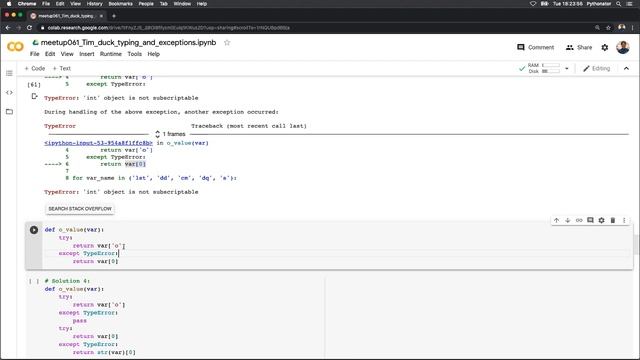The image size is (640, 360).
Task: Open the Comment panel
Action: (x=536, y=47)
